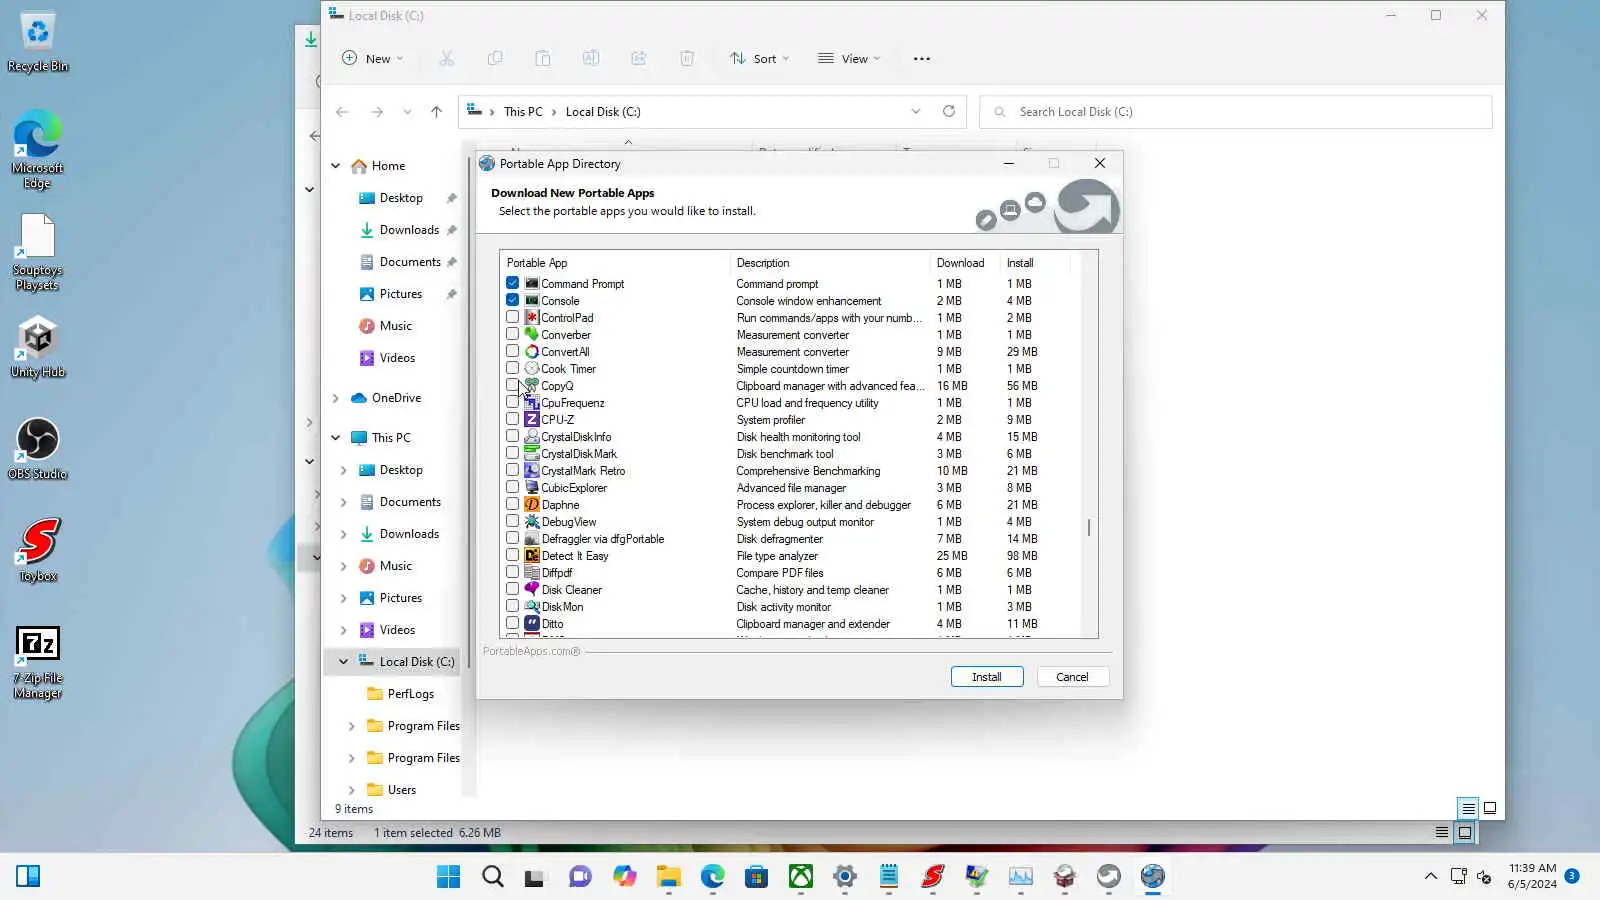Click the Rename icon in Explorer toolbar
This screenshot has width=1600, height=900.
591,58
